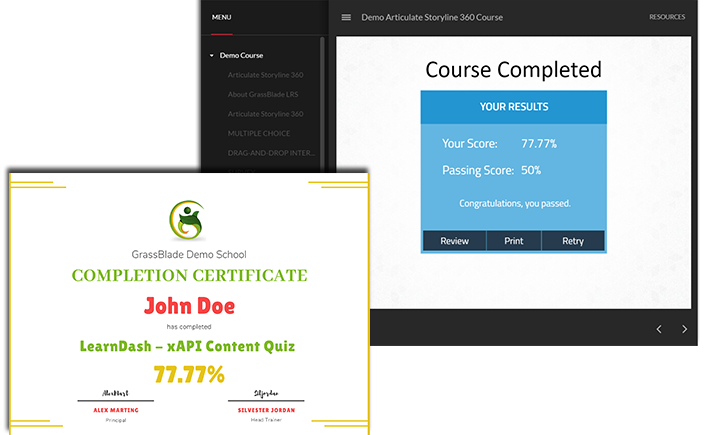Viewport: 709px width, 435px height.
Task: Select the second Articulate Storyline 360 item
Action: click(x=265, y=113)
